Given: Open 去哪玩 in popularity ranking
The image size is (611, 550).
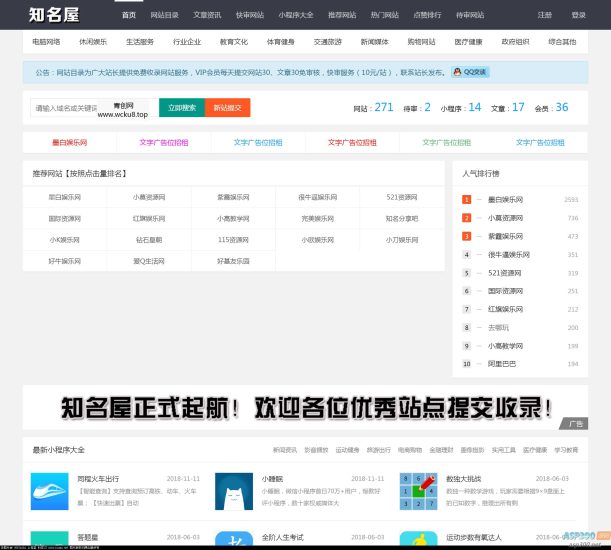Looking at the screenshot, I should 498,328.
